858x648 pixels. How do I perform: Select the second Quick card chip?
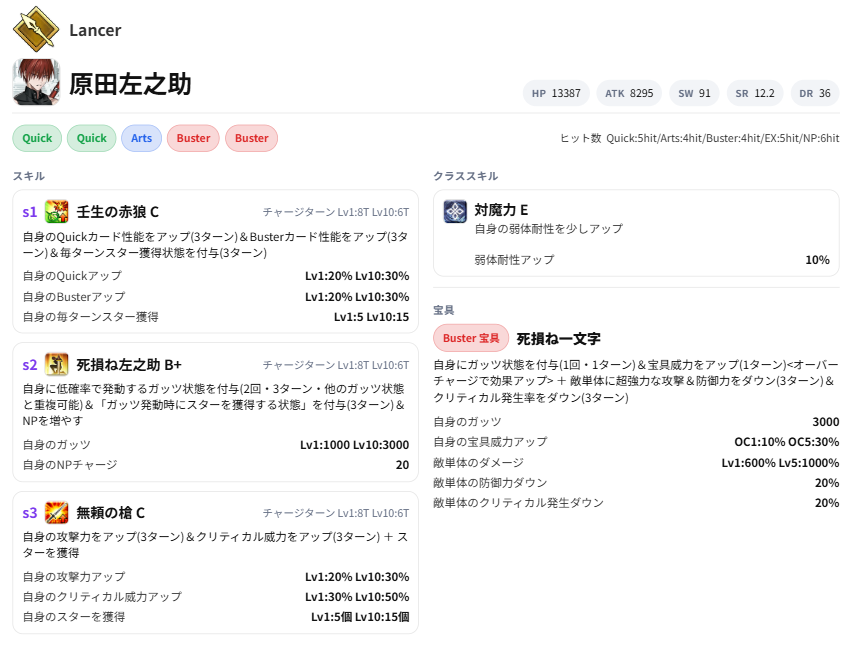[x=91, y=138]
